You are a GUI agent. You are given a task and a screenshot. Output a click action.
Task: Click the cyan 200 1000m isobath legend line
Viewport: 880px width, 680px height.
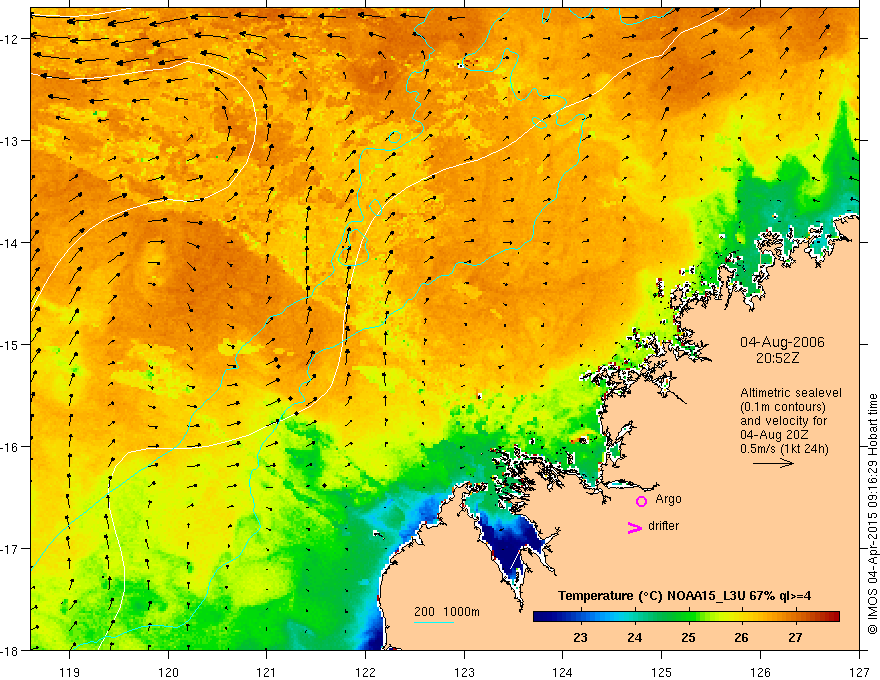pos(434,622)
